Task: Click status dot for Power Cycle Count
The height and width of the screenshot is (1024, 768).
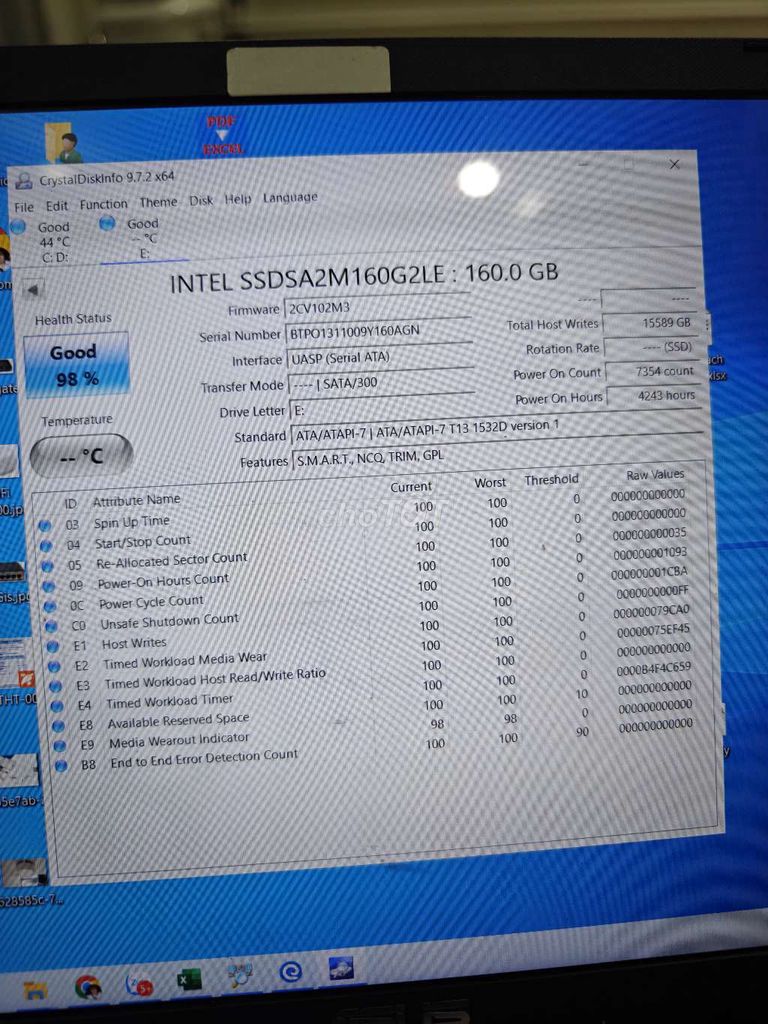Action: click(50, 606)
